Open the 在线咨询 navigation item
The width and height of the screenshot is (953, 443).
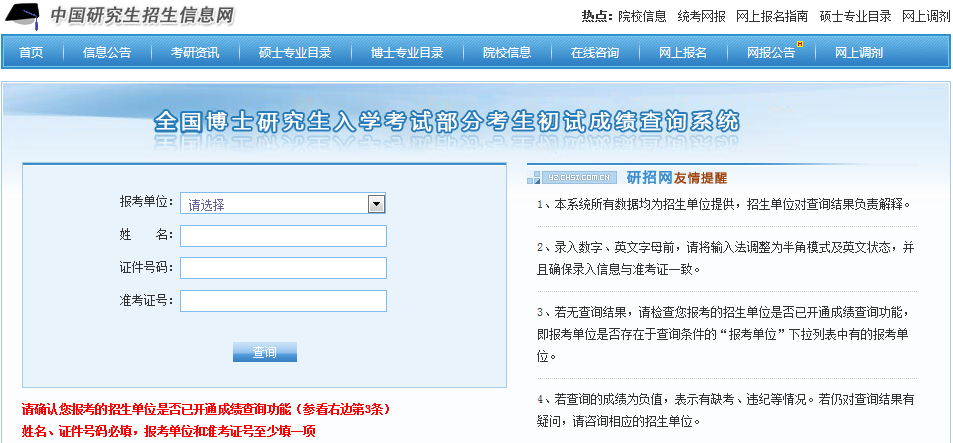[x=595, y=53]
